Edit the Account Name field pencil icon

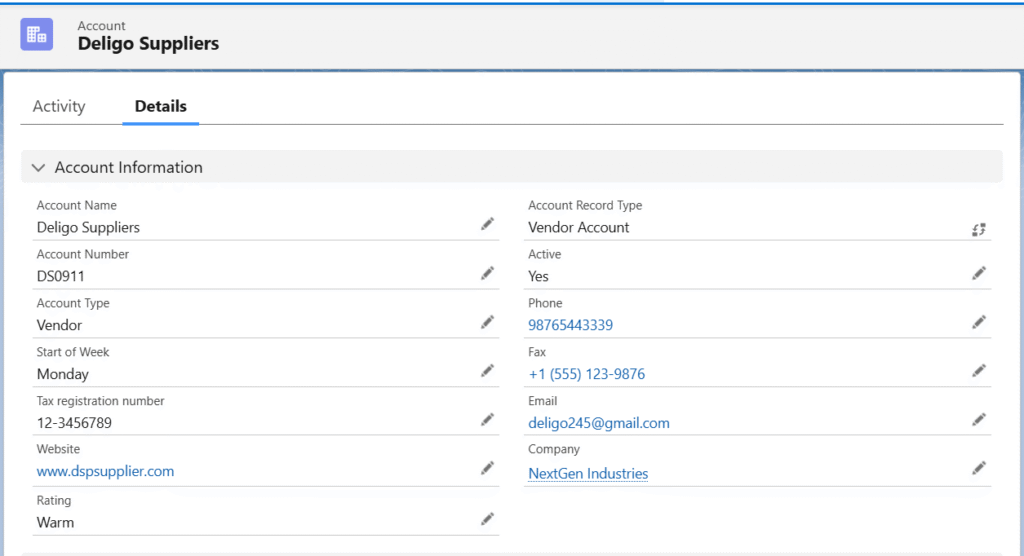pos(487,225)
